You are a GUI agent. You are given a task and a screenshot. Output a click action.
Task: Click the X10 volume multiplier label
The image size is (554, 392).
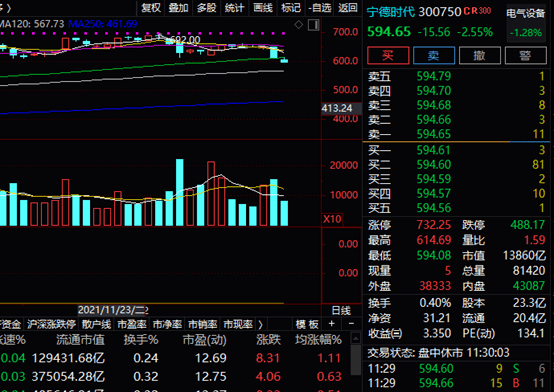(x=332, y=219)
